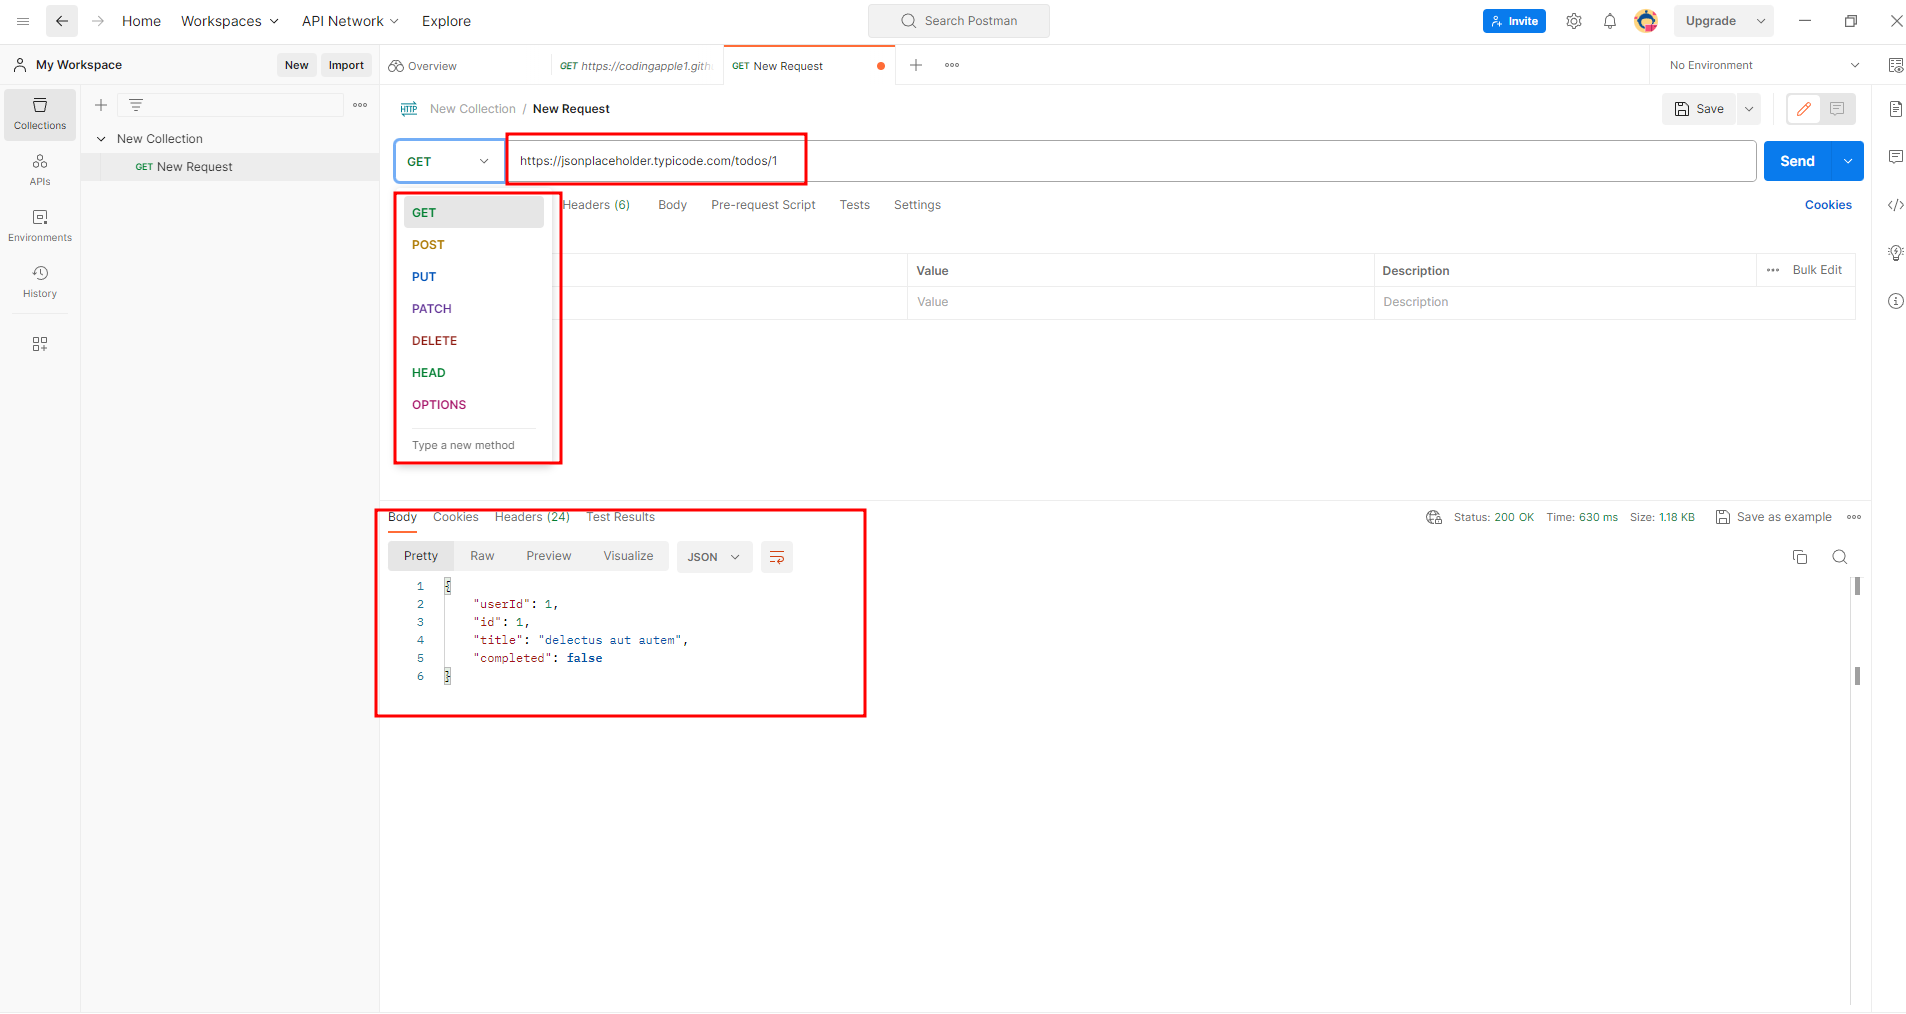Add a new tab with plus icon
The height and width of the screenshot is (1014, 1906).
[x=916, y=65]
